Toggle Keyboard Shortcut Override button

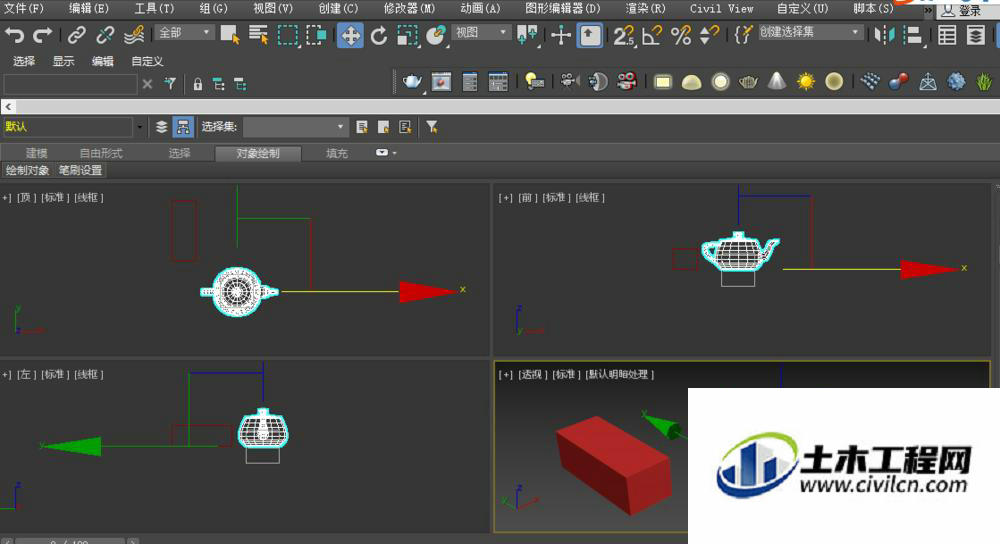(x=590, y=35)
